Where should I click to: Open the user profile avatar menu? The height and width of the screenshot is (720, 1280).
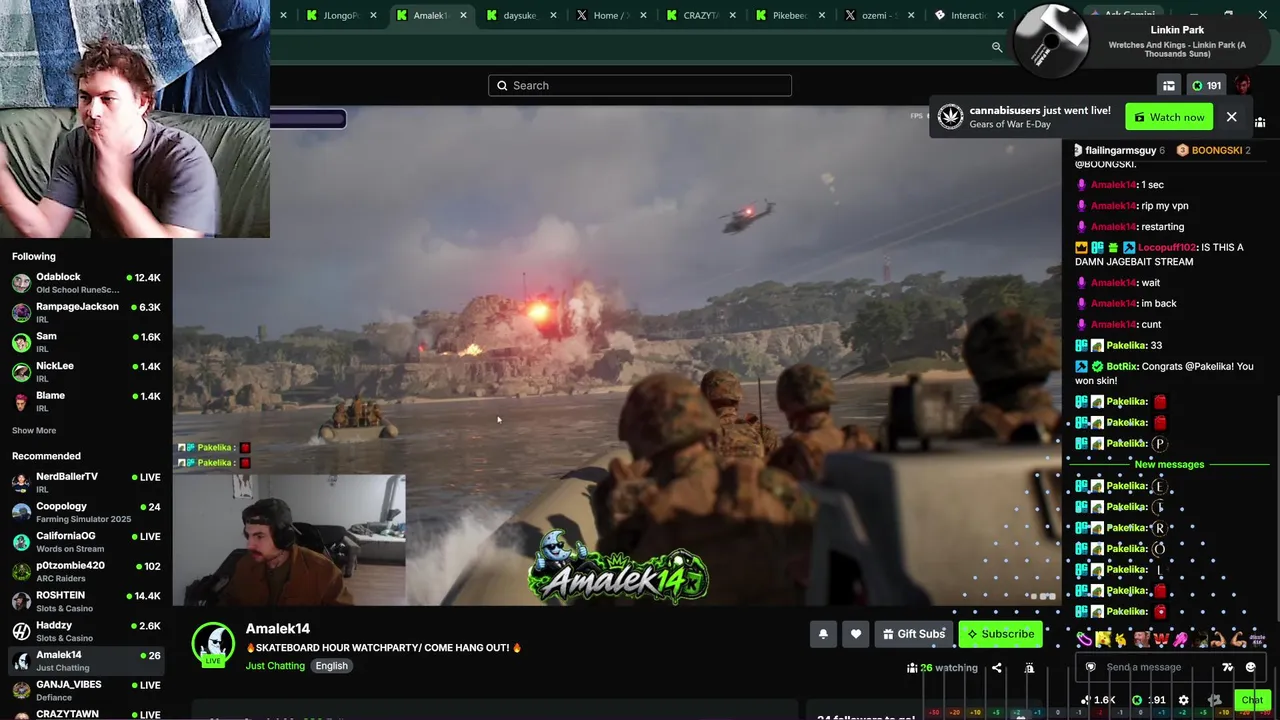click(x=1243, y=85)
